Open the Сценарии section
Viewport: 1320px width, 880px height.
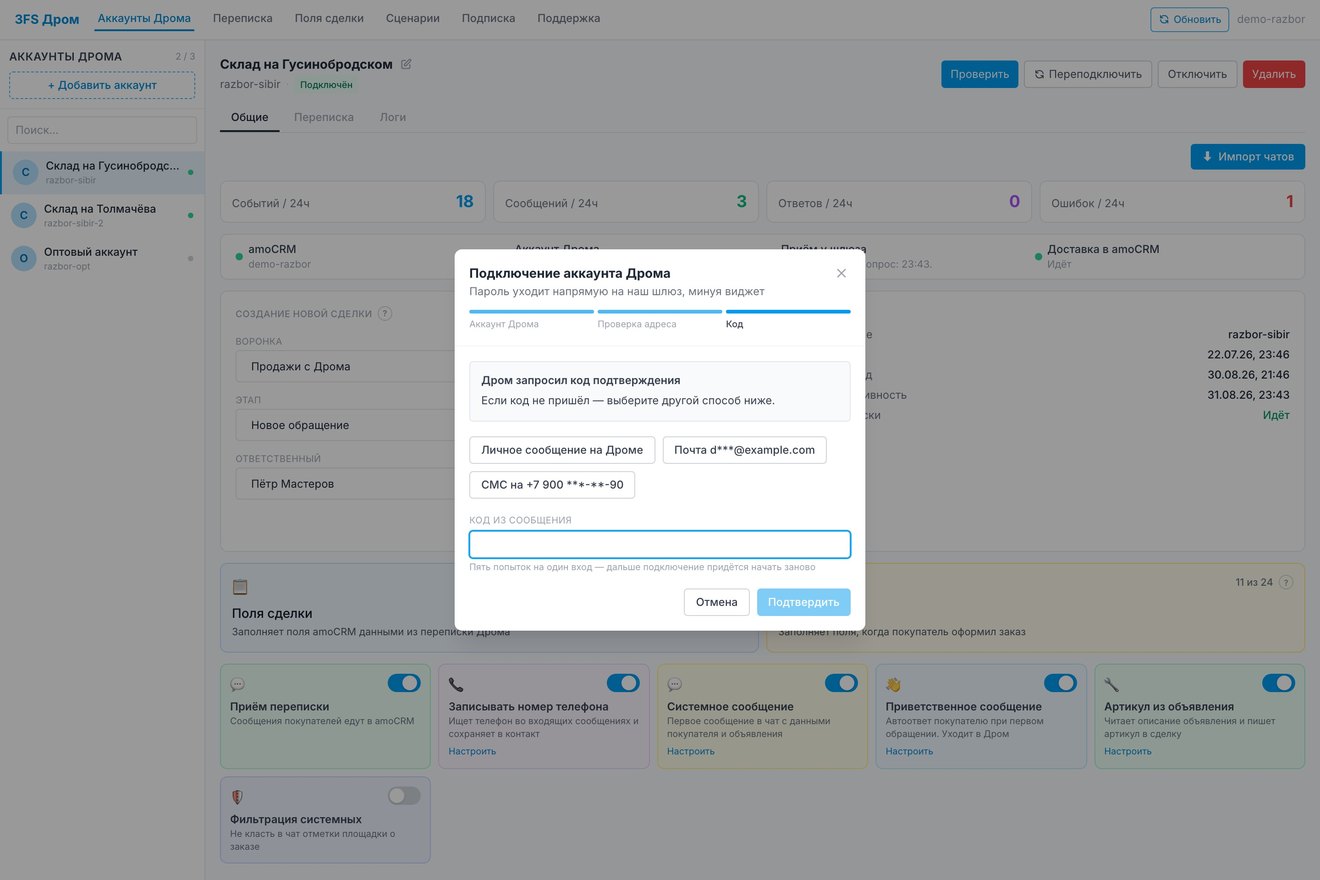[x=413, y=18]
